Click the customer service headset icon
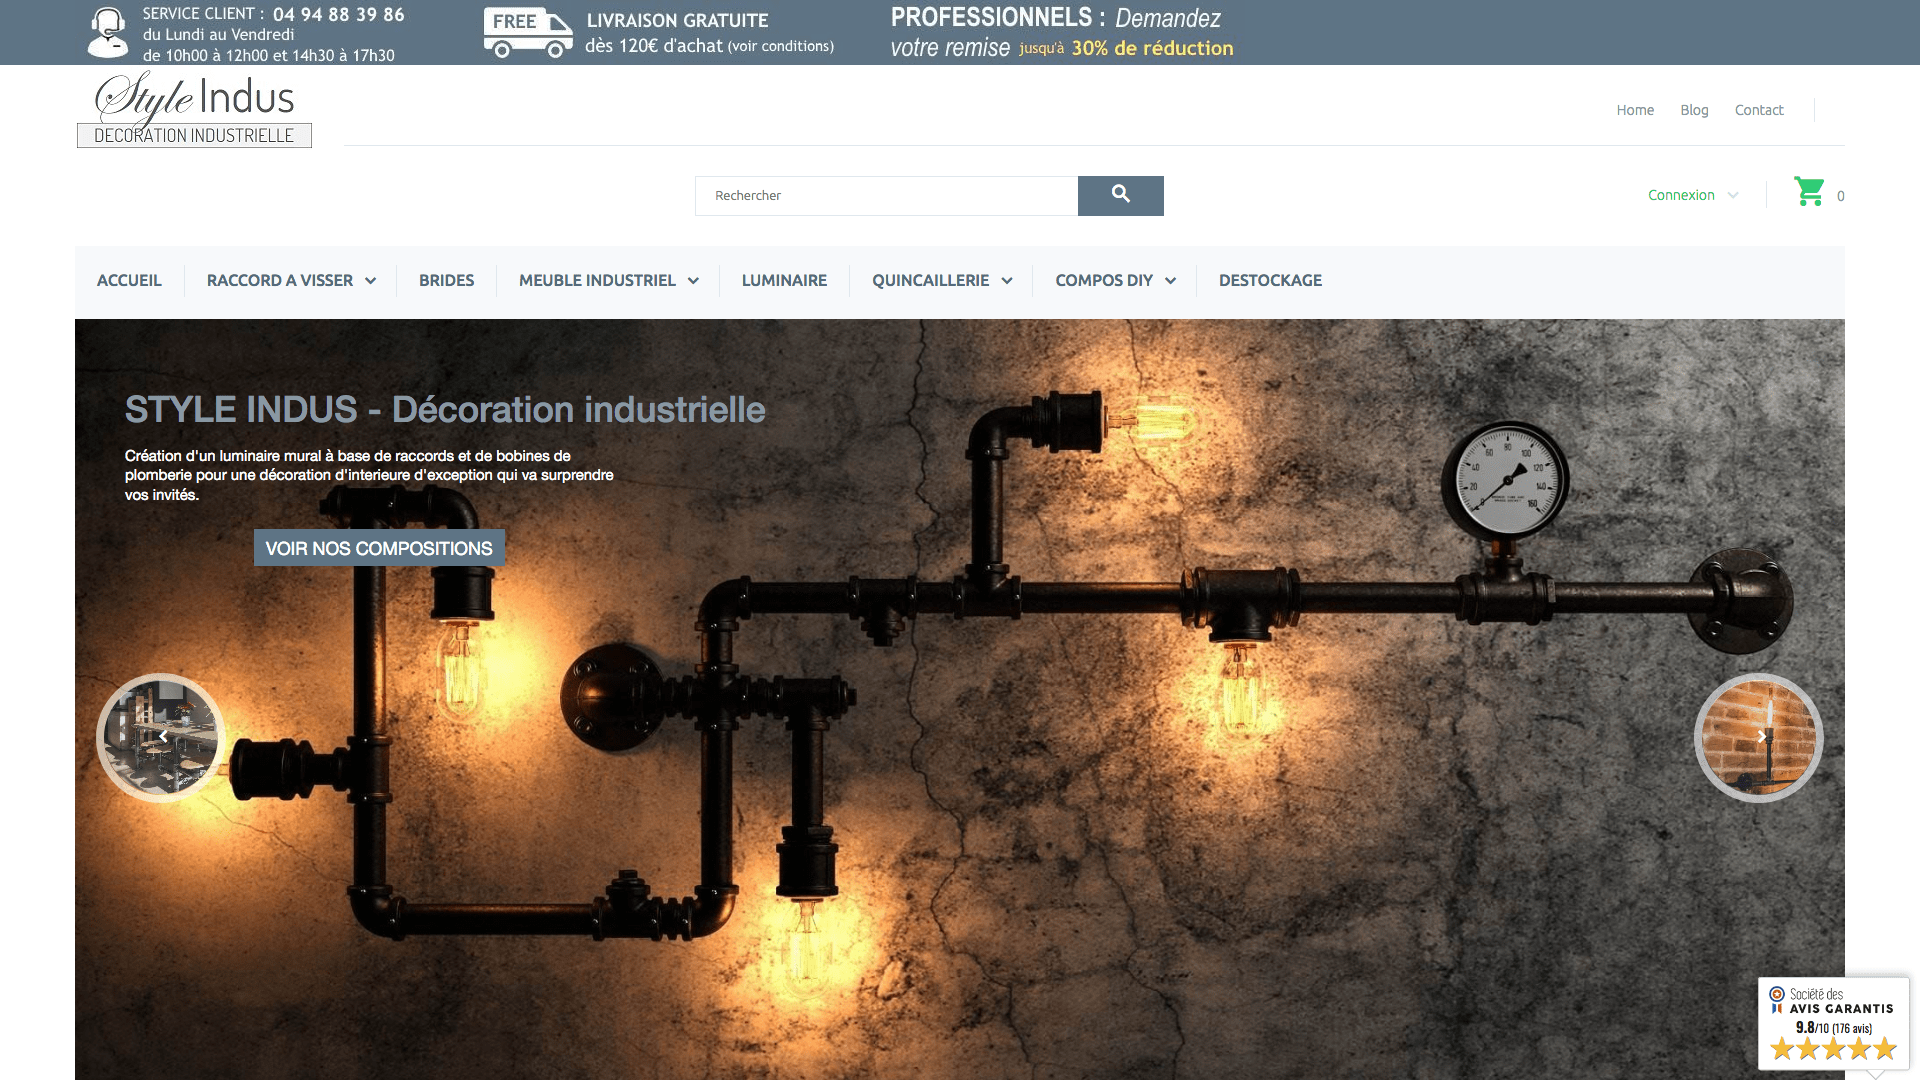 click(x=108, y=33)
